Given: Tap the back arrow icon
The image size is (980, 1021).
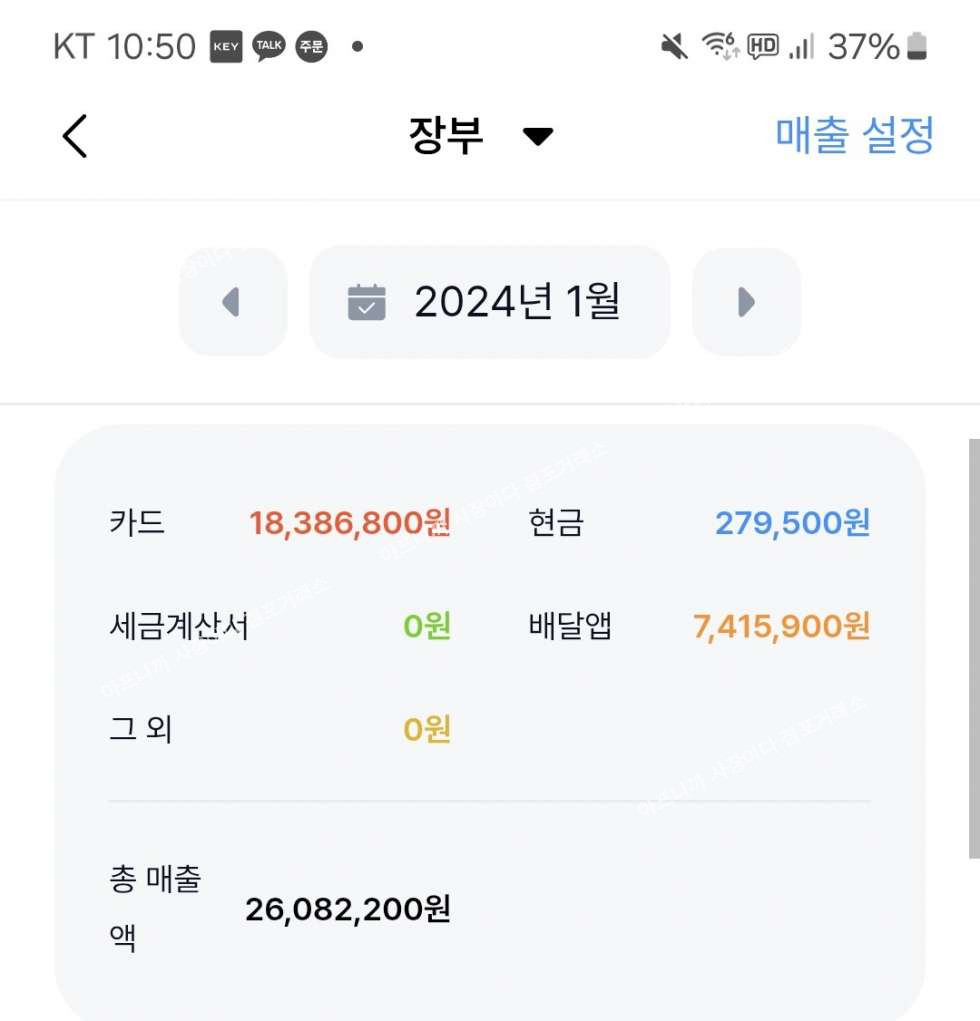Looking at the screenshot, I should 76,136.
